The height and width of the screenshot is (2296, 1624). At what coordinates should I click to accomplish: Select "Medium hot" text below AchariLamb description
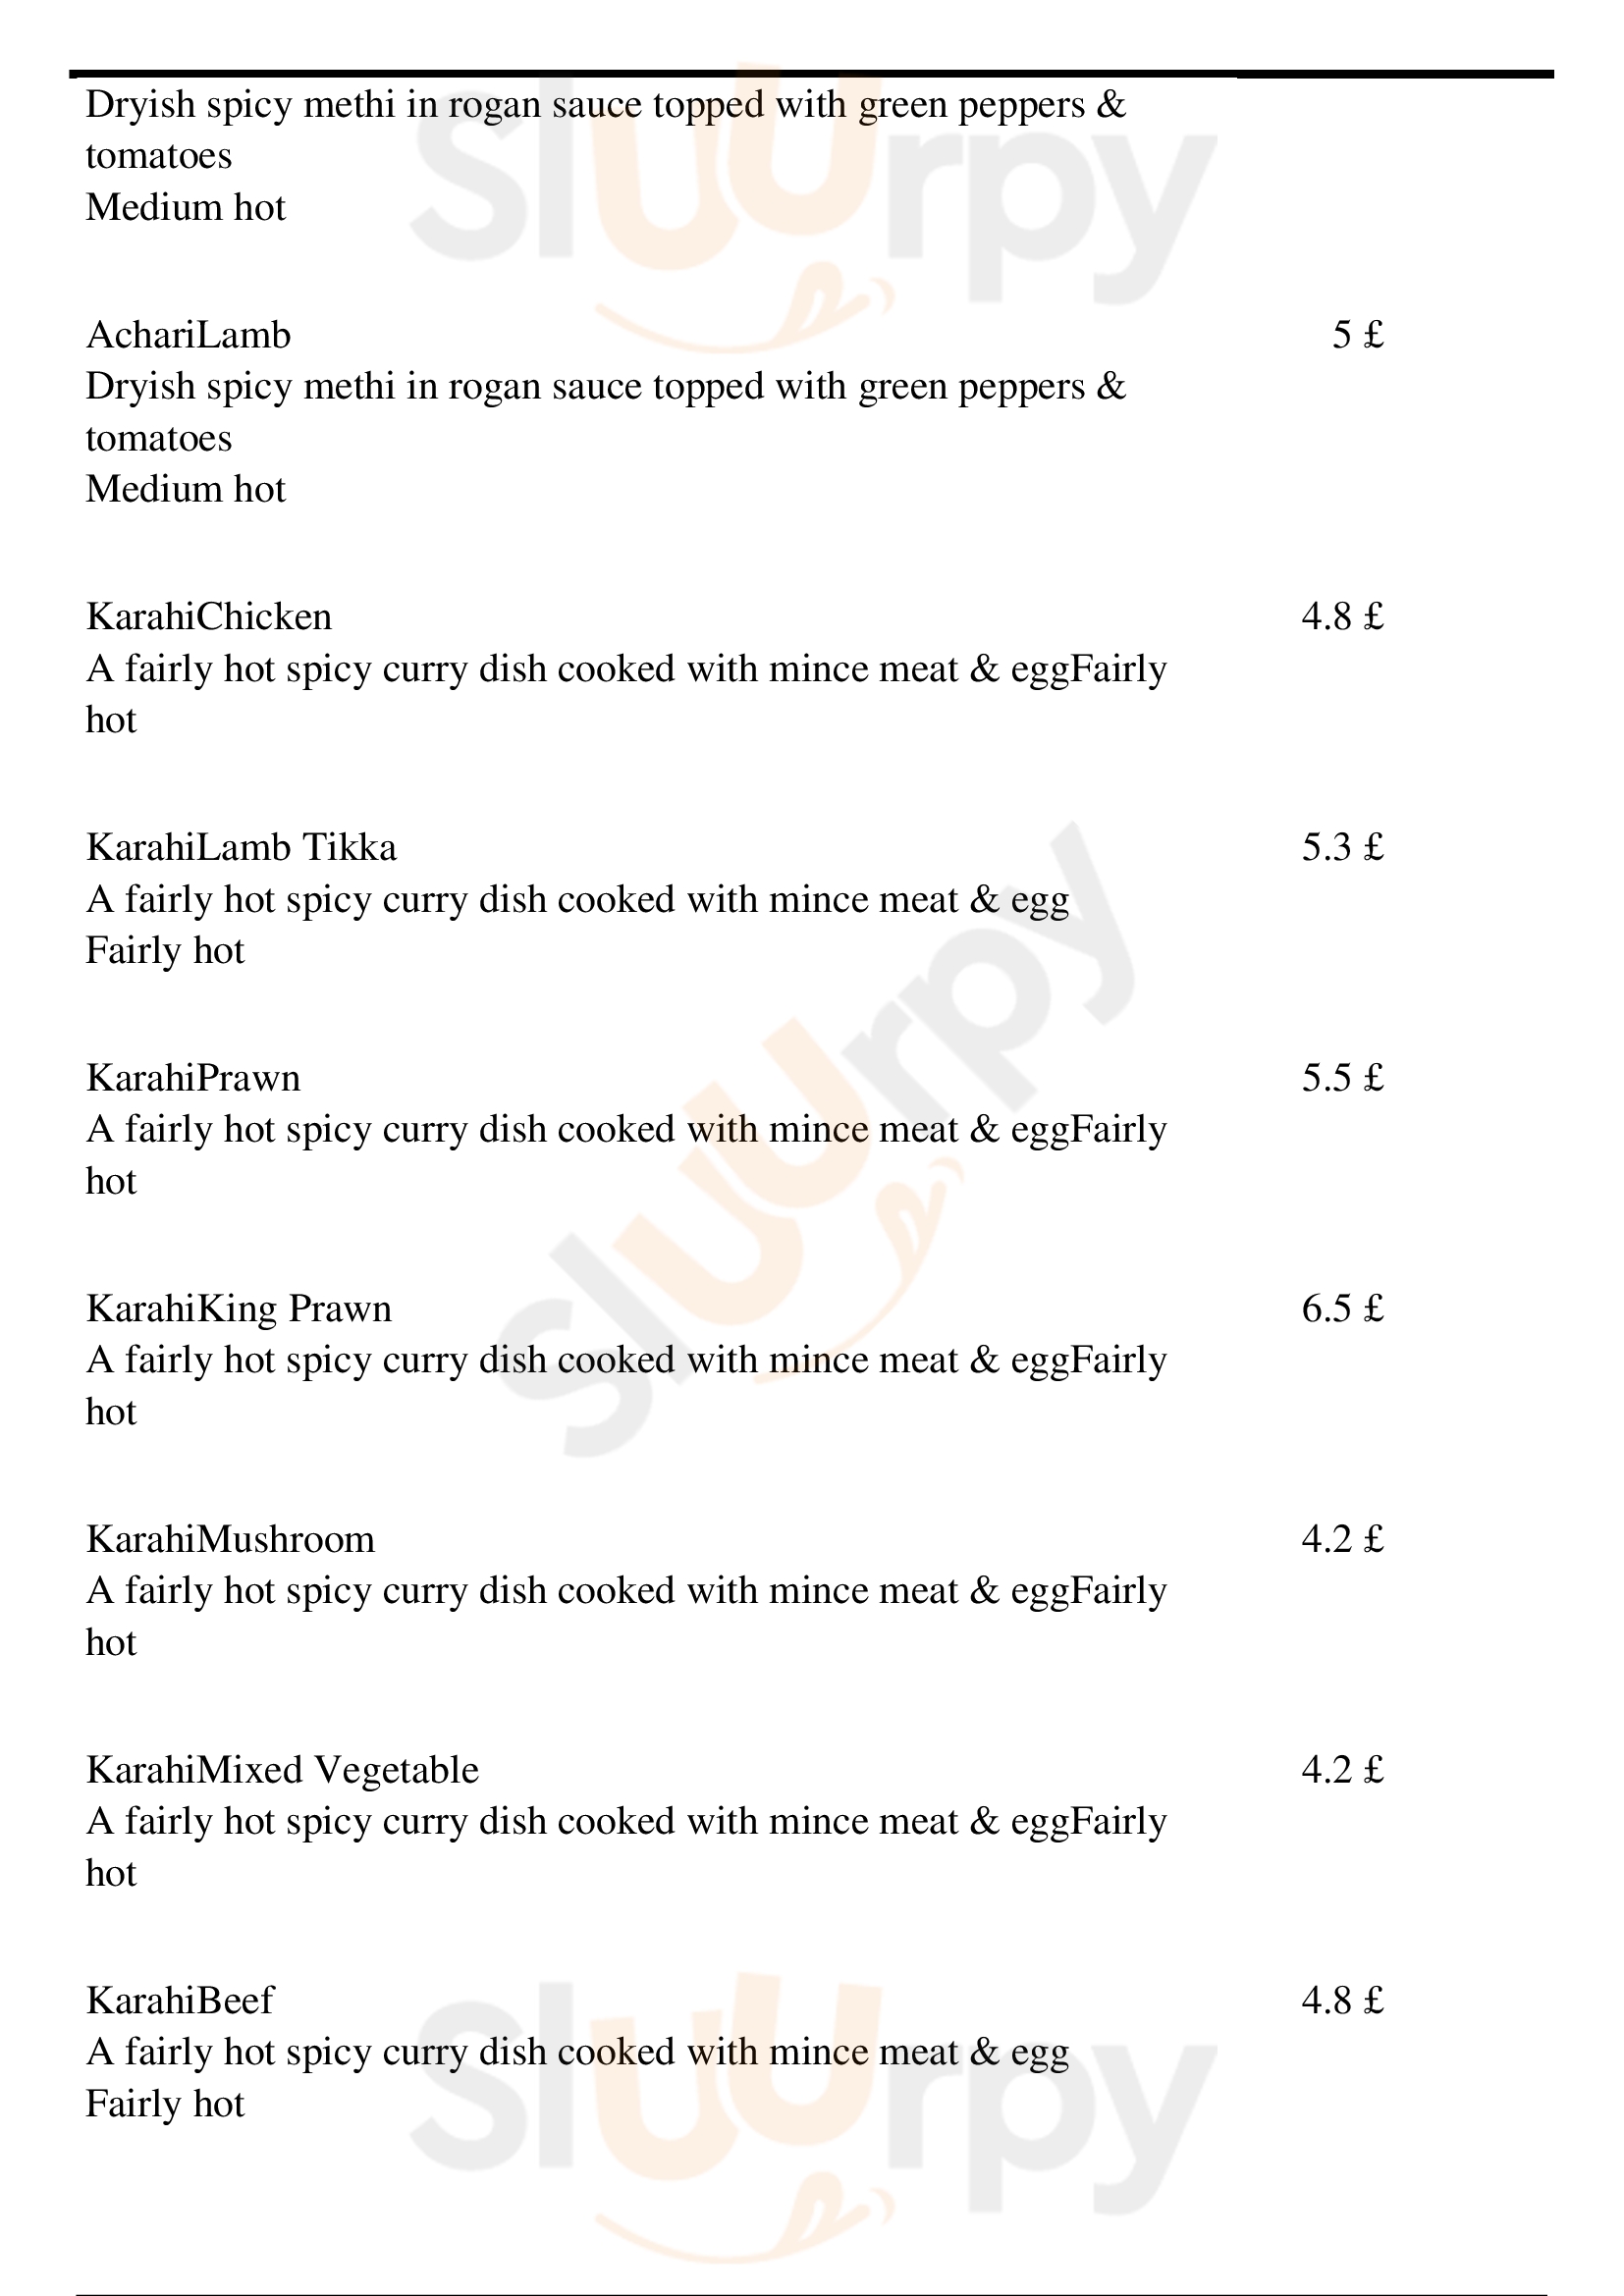pyautogui.click(x=186, y=490)
